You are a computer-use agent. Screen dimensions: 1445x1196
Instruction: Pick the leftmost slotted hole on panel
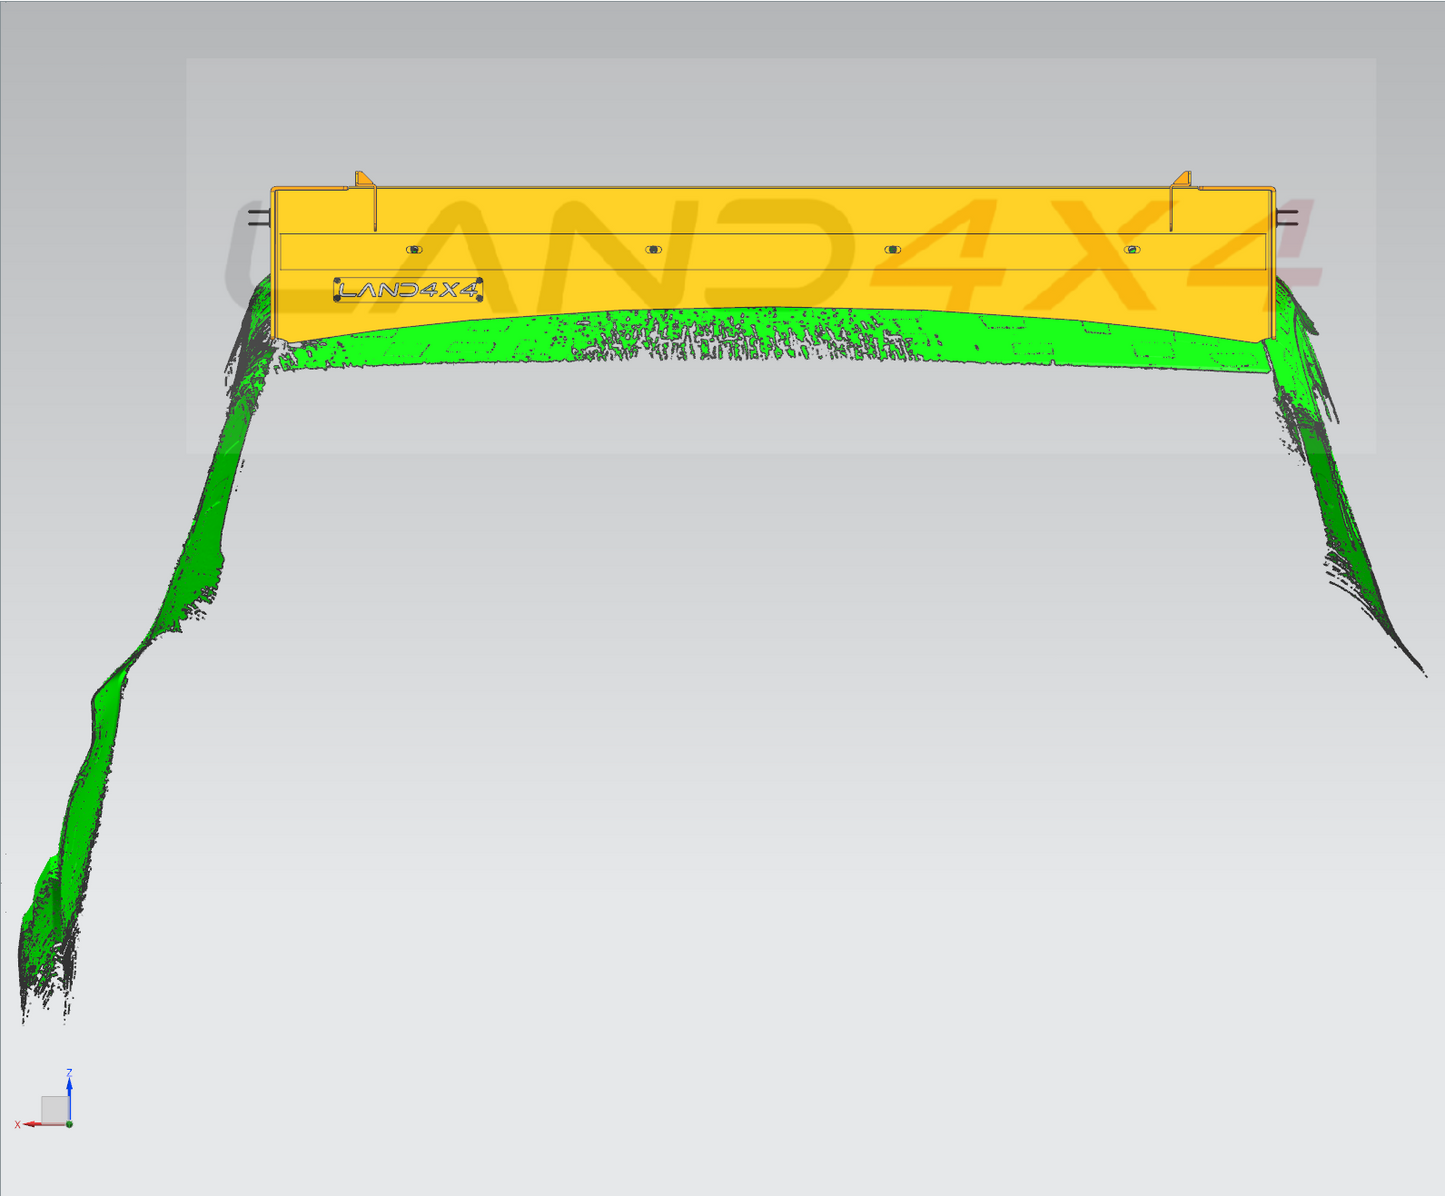[x=414, y=249]
